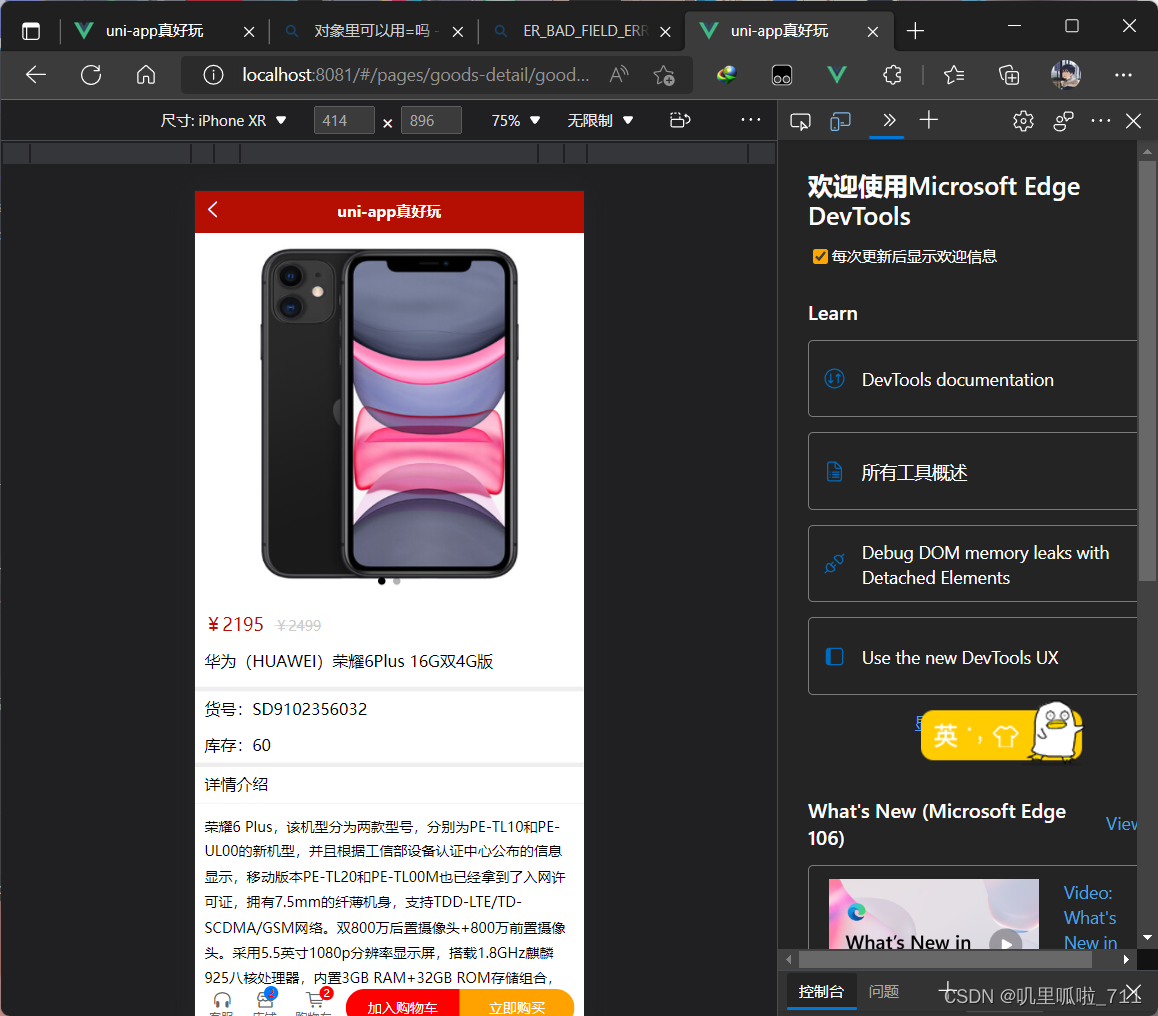This screenshot has width=1158, height=1016.
Task: Change the 75% zoom dropdown
Action: pyautogui.click(x=515, y=120)
